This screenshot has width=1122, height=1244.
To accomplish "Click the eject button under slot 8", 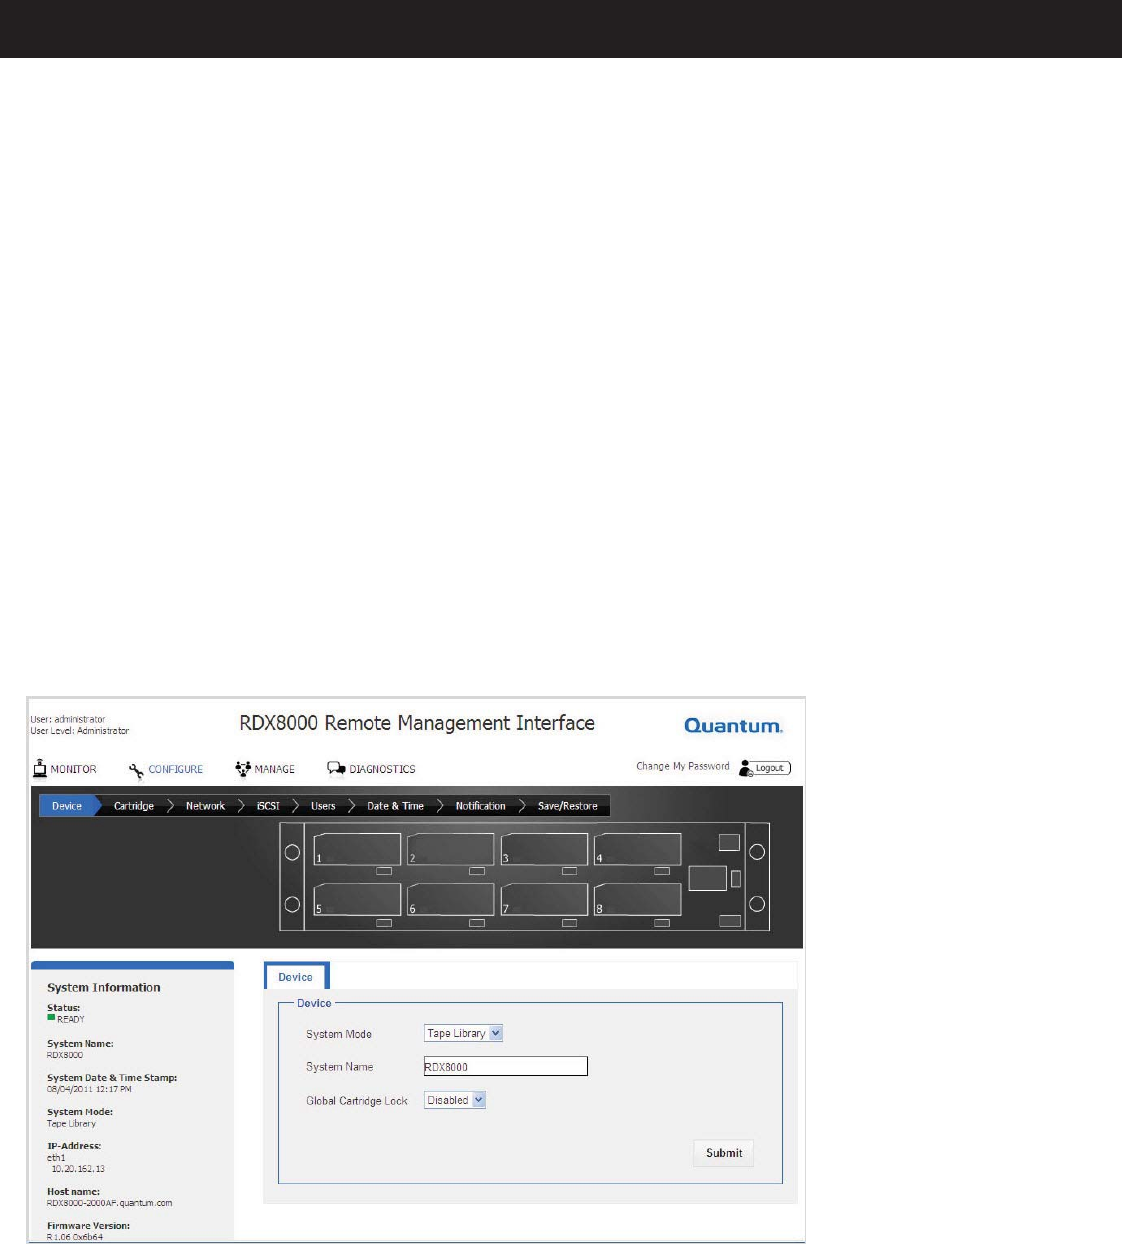I will tap(662, 923).
